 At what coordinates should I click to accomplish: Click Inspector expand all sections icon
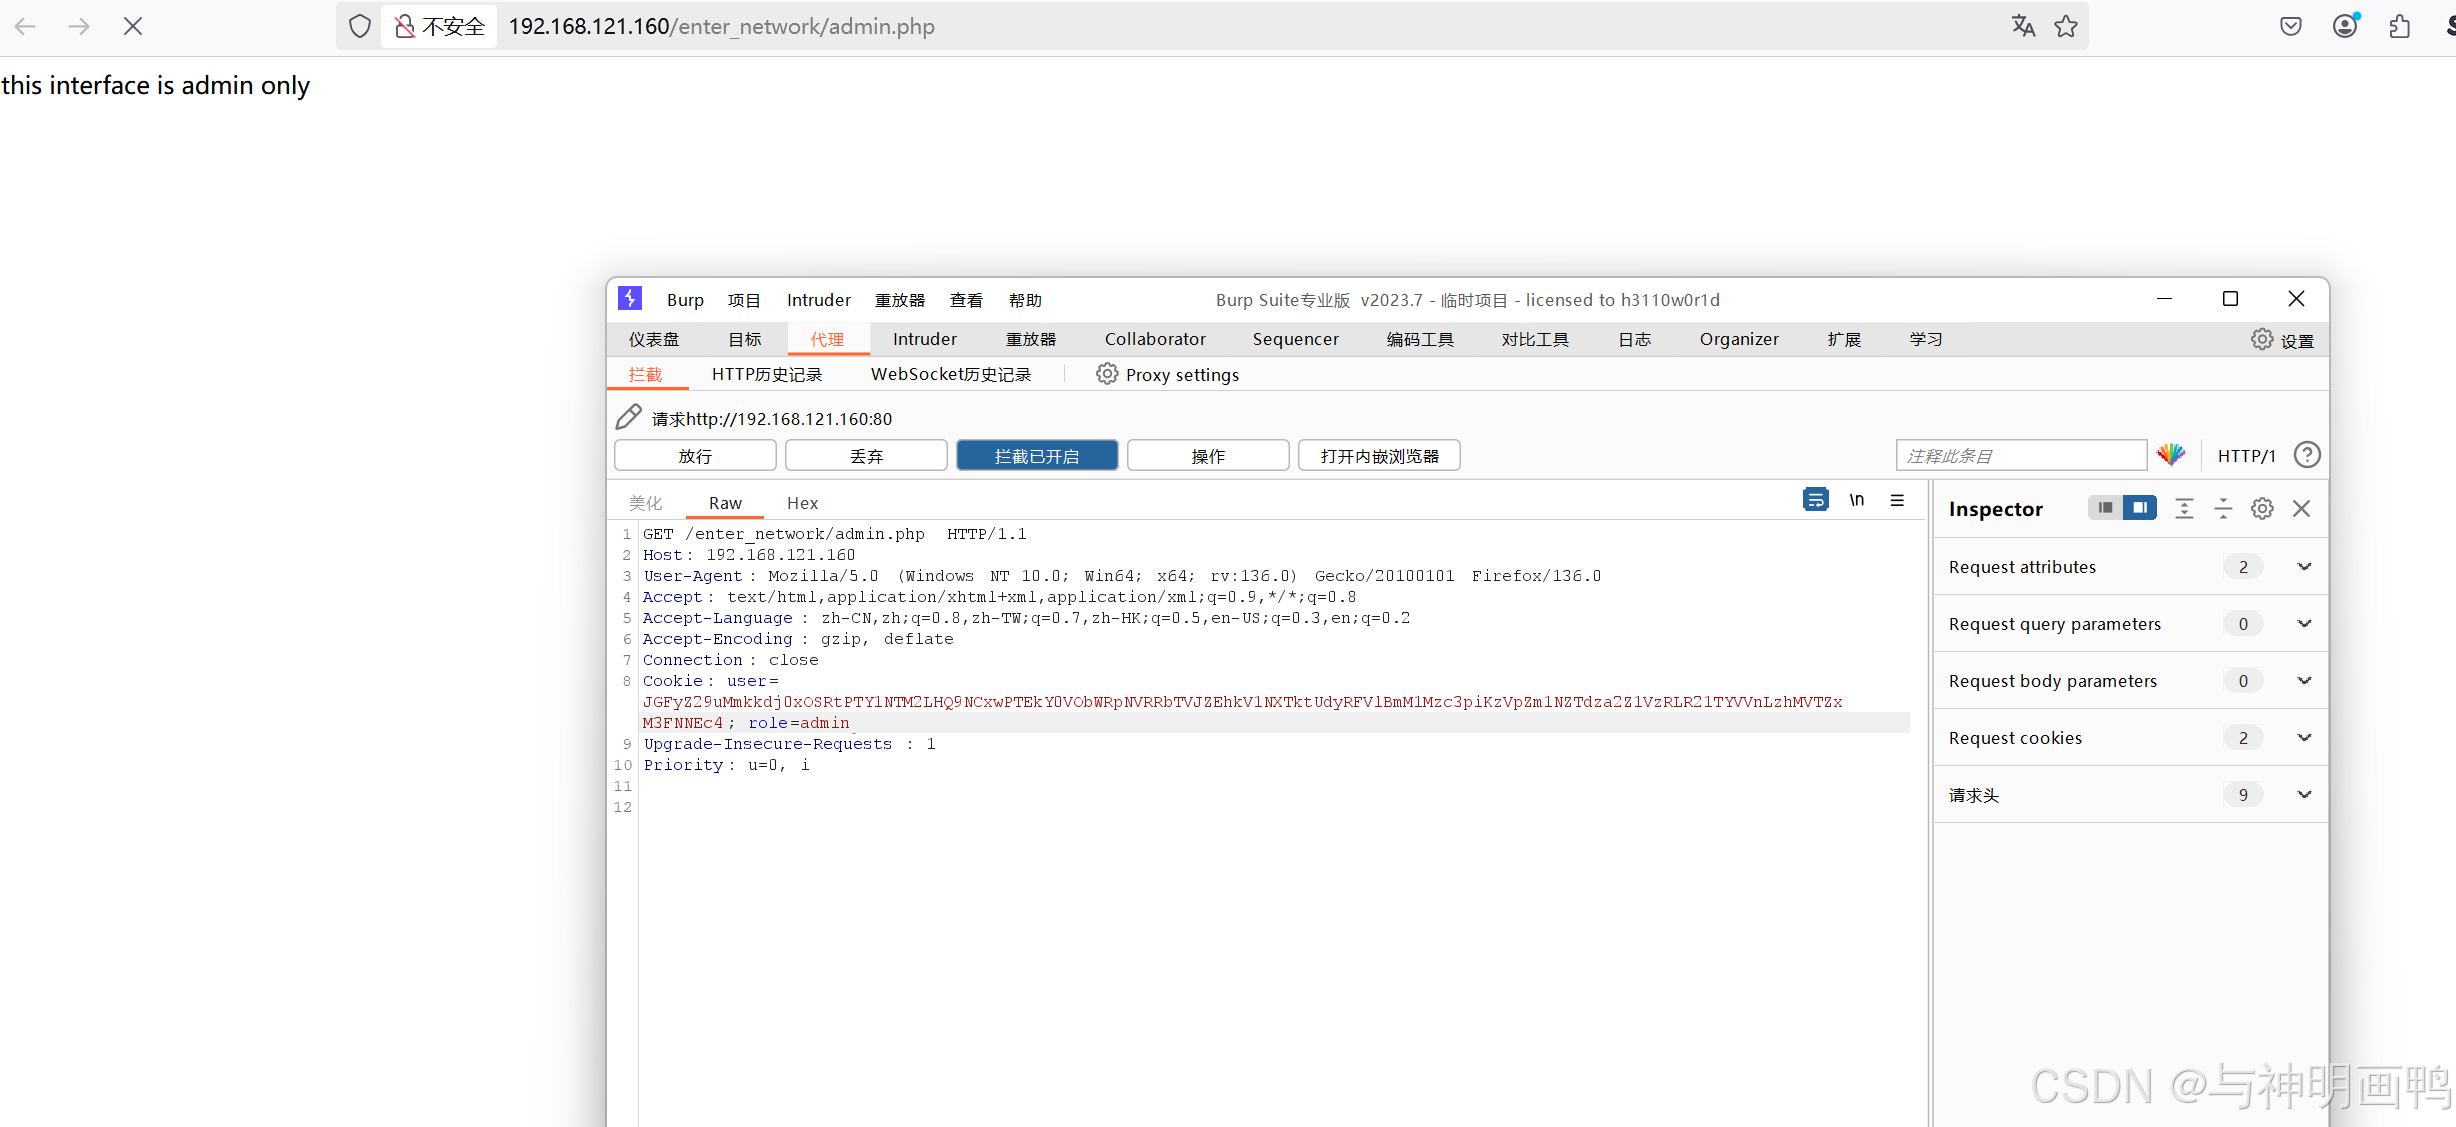[2184, 508]
